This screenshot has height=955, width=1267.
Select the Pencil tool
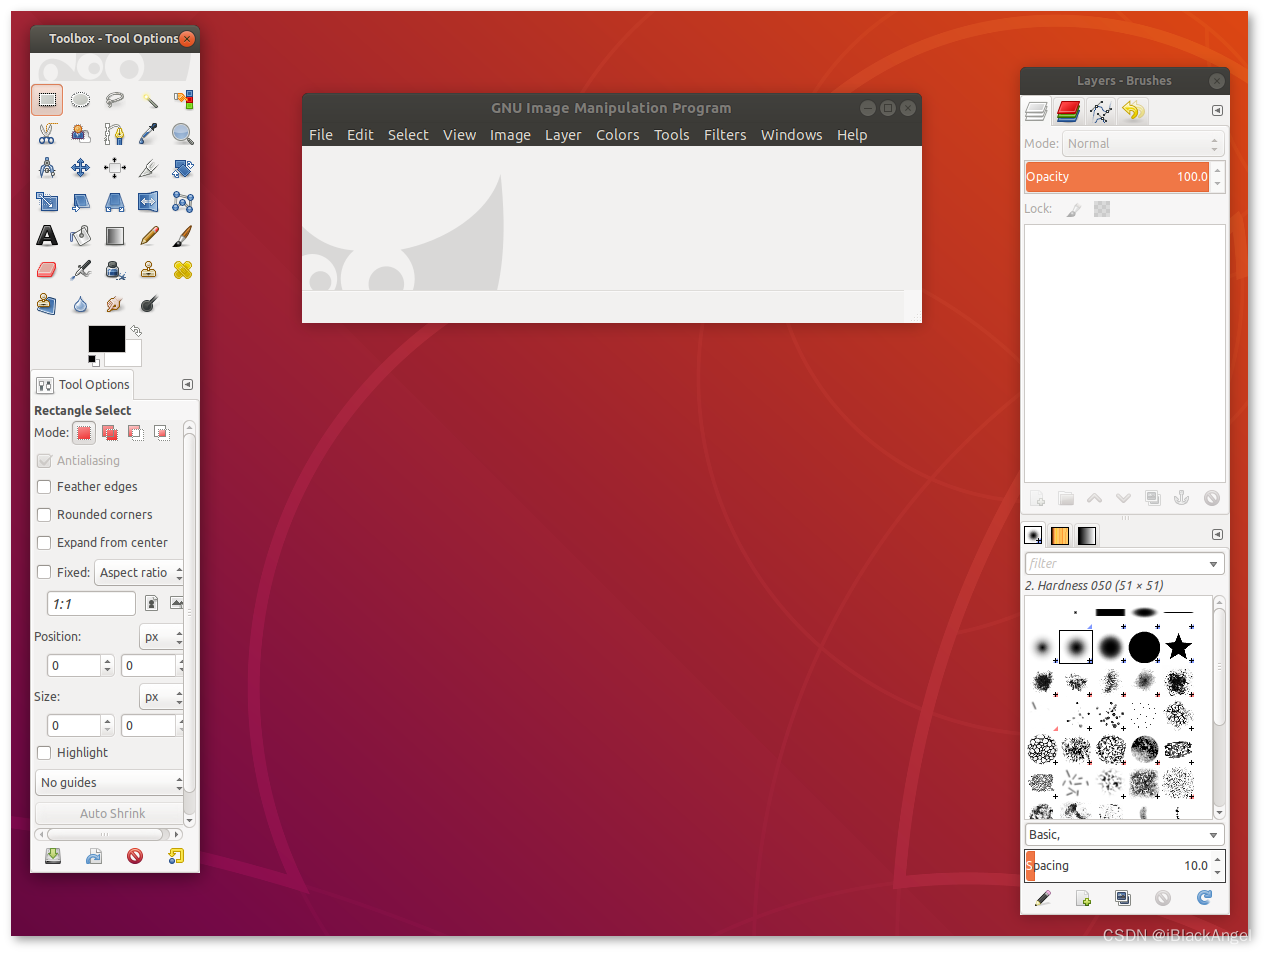(x=149, y=236)
